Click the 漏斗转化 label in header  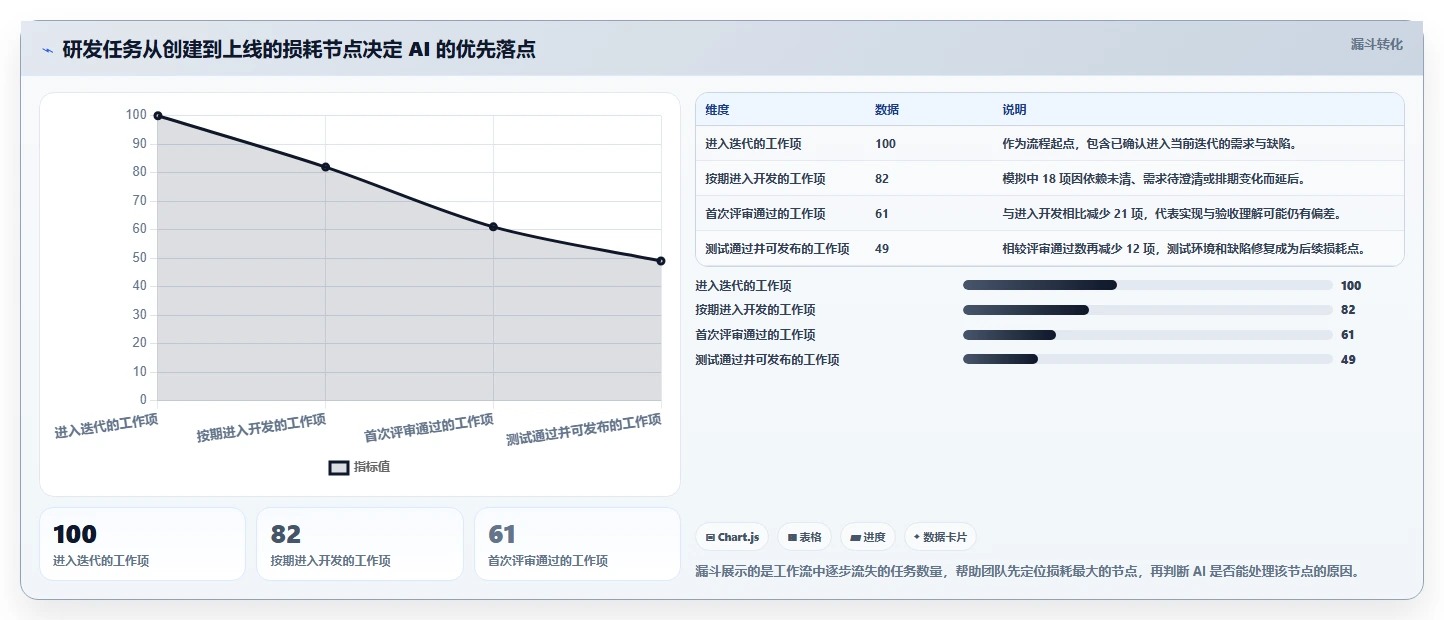click(1376, 45)
